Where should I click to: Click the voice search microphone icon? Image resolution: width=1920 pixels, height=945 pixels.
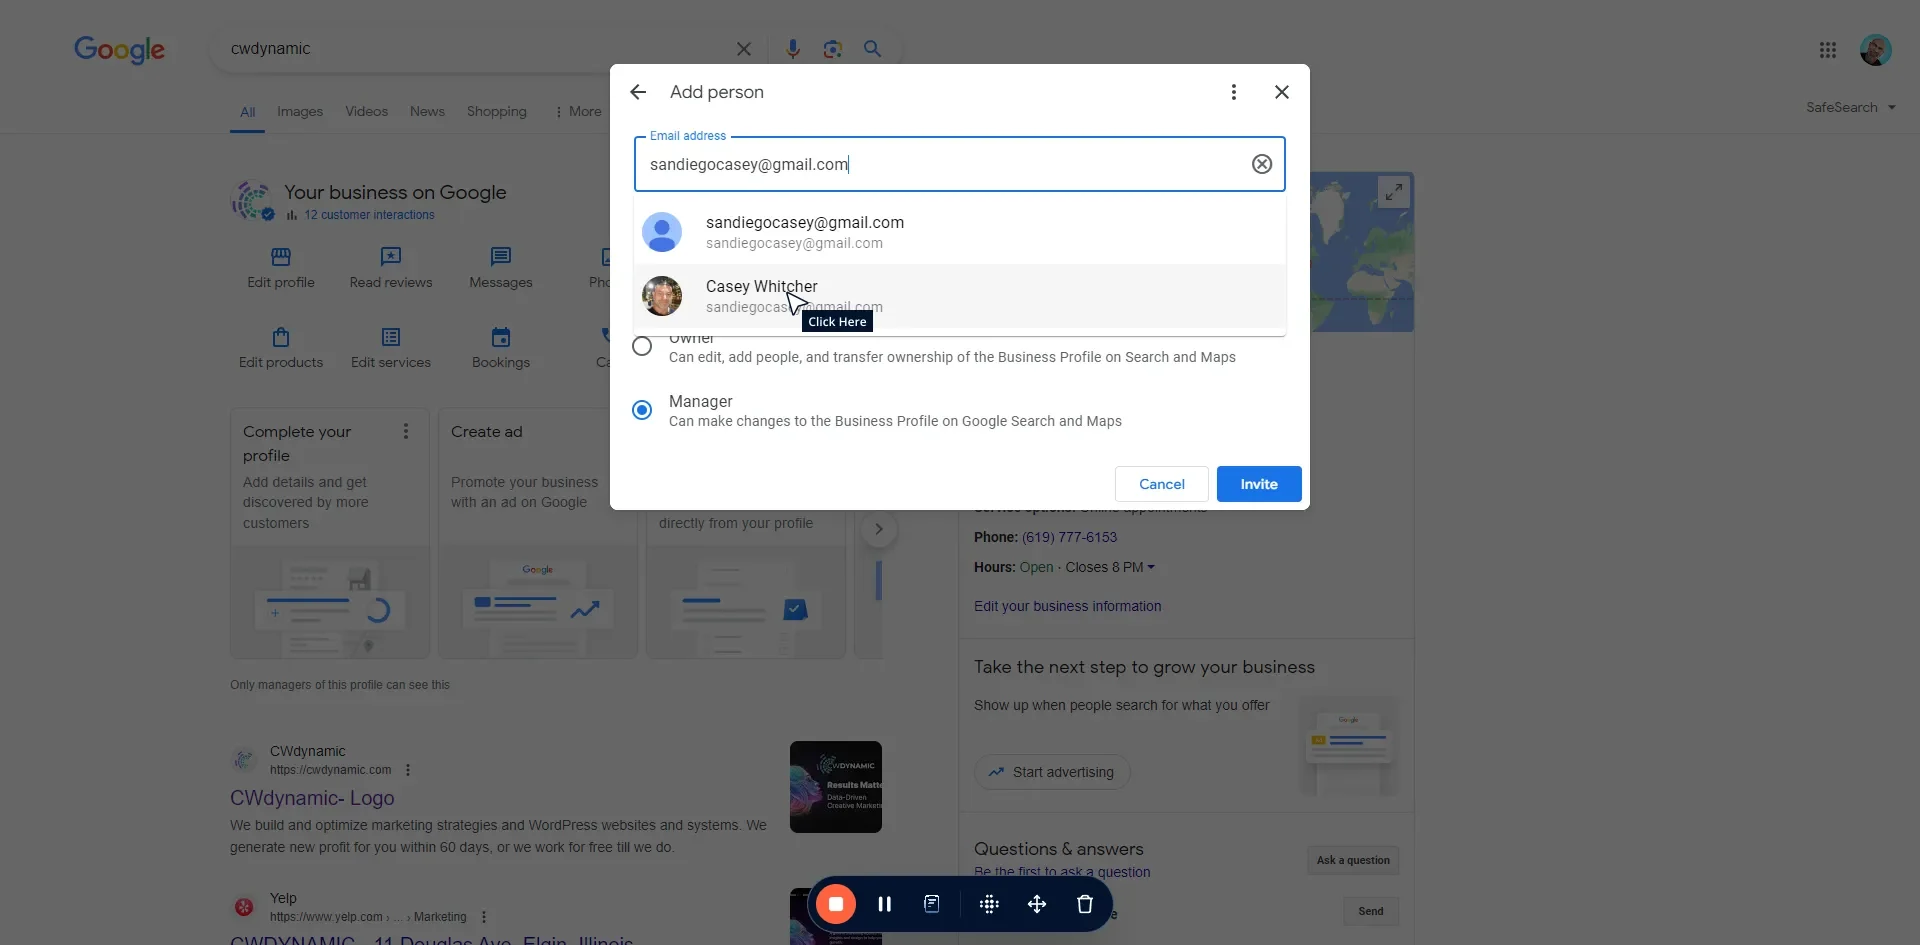[792, 49]
